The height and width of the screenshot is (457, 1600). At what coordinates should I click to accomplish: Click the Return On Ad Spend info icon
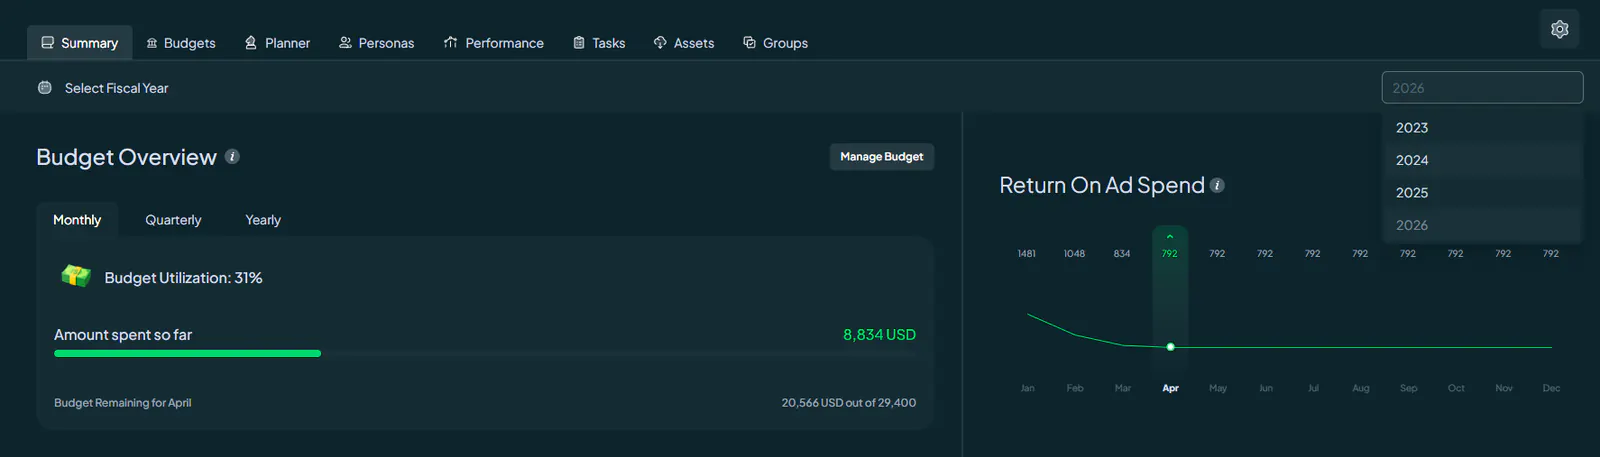click(x=1217, y=185)
